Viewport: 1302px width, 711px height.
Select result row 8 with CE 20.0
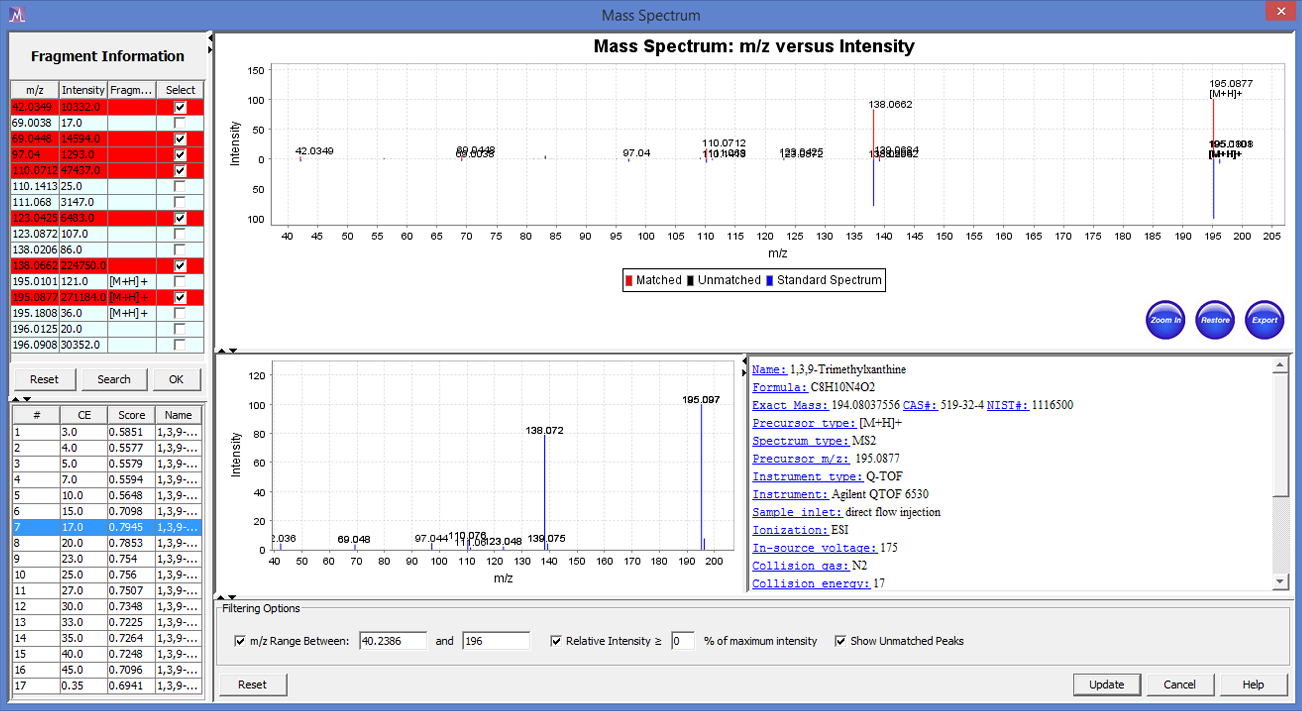(106, 543)
